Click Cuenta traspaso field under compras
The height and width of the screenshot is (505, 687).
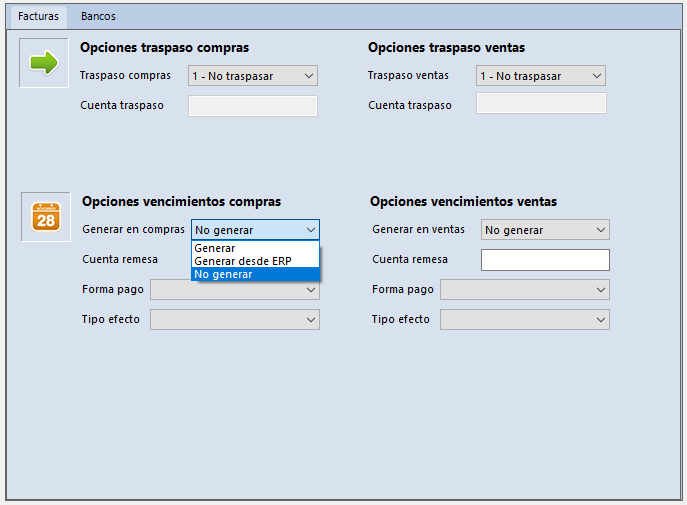pos(253,106)
